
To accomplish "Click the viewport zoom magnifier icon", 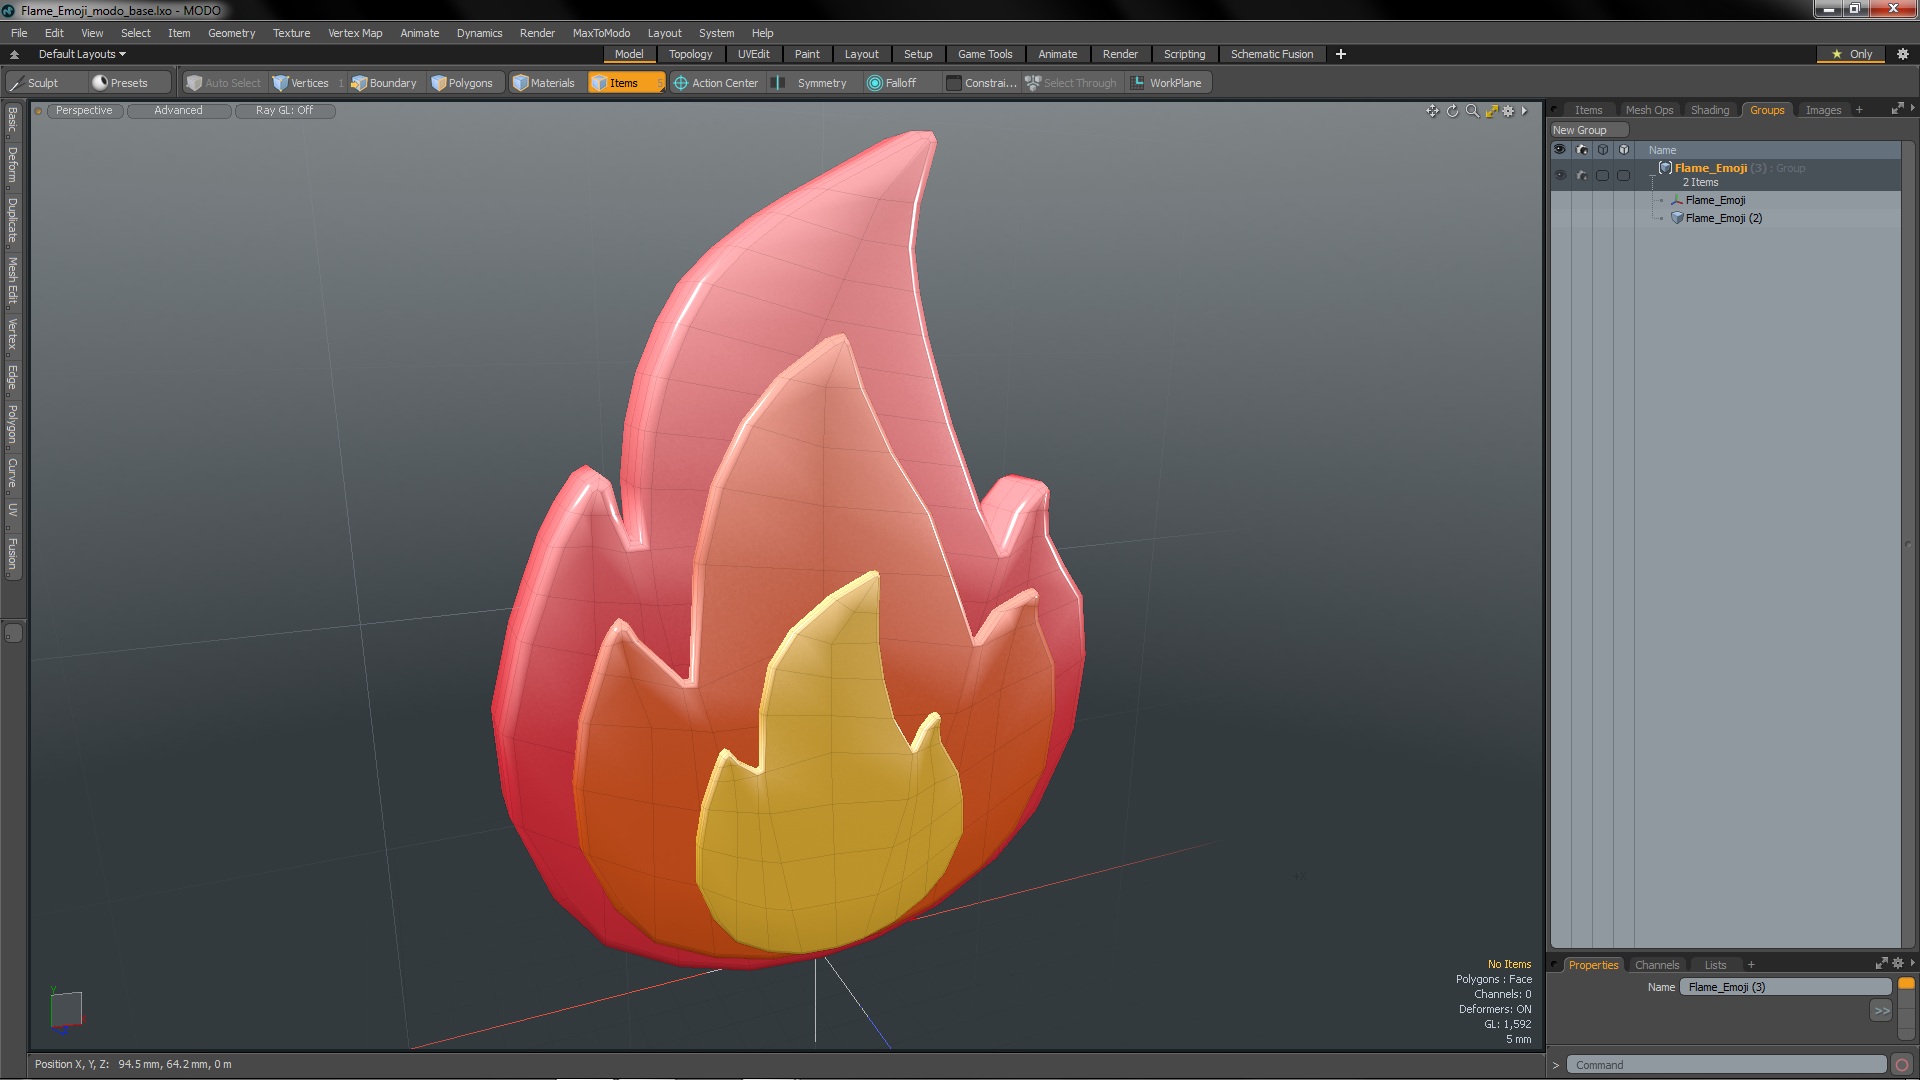I will point(1472,111).
